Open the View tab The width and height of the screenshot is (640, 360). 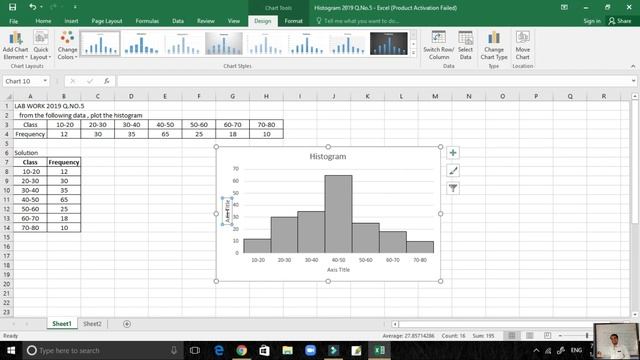click(x=233, y=21)
